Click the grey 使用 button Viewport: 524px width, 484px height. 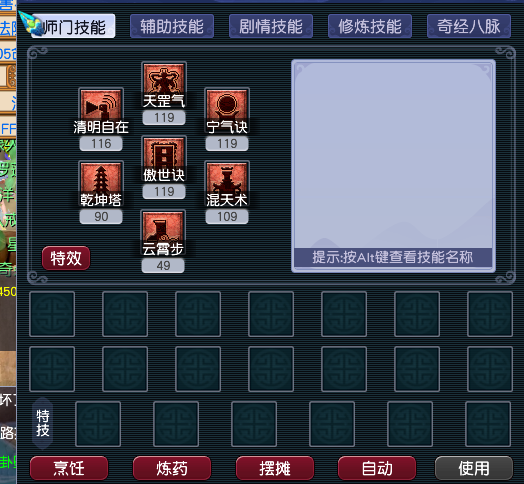point(474,468)
